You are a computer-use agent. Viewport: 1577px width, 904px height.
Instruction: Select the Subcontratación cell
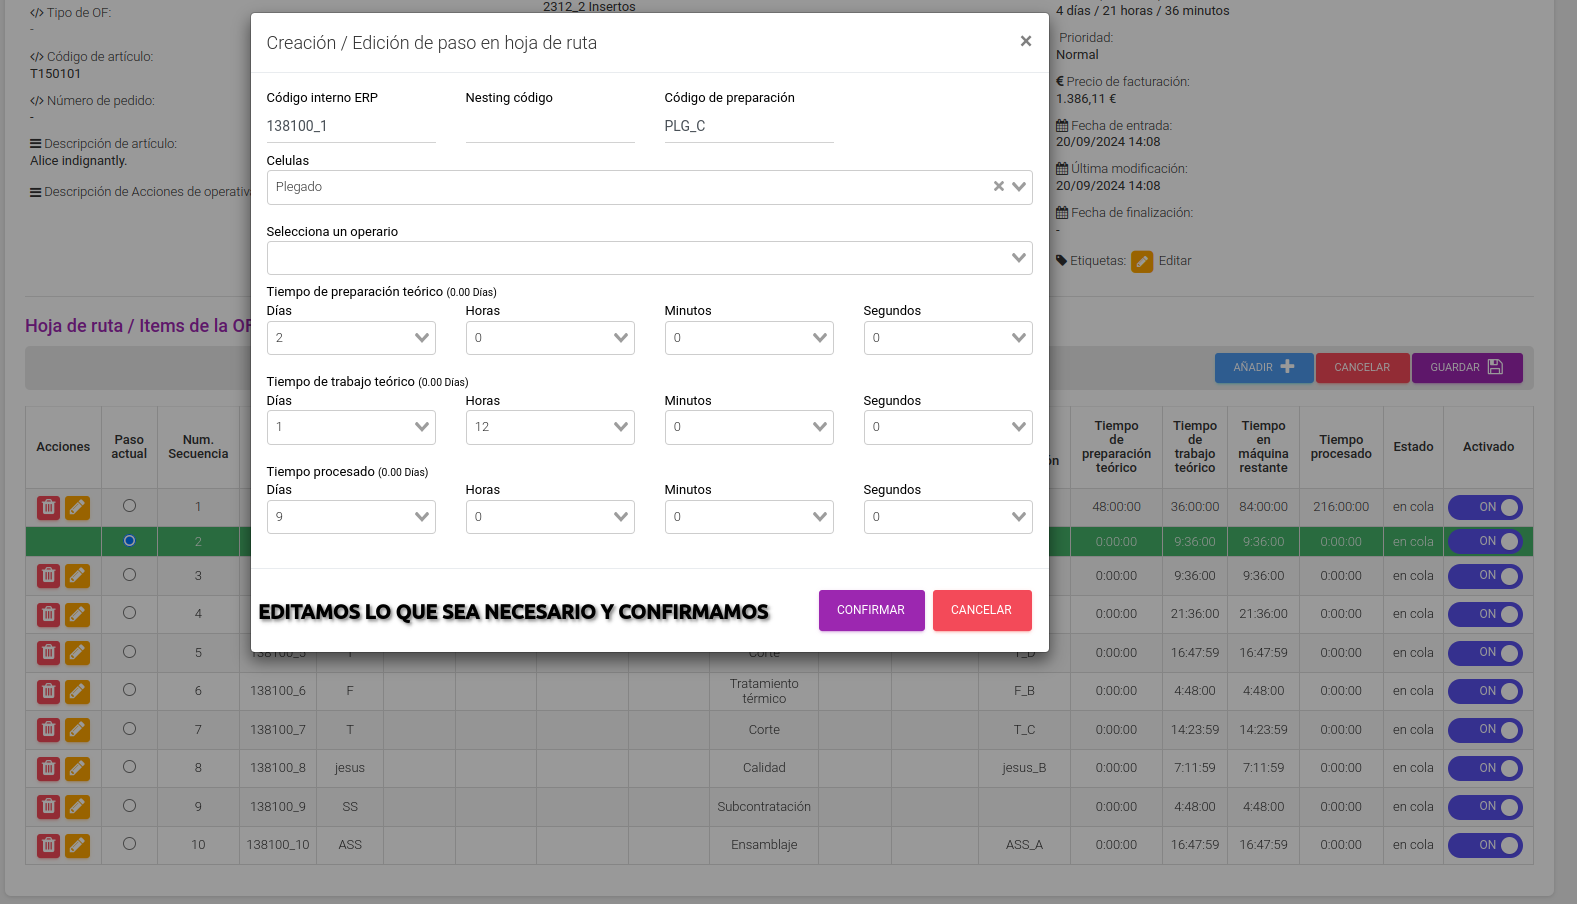click(764, 807)
